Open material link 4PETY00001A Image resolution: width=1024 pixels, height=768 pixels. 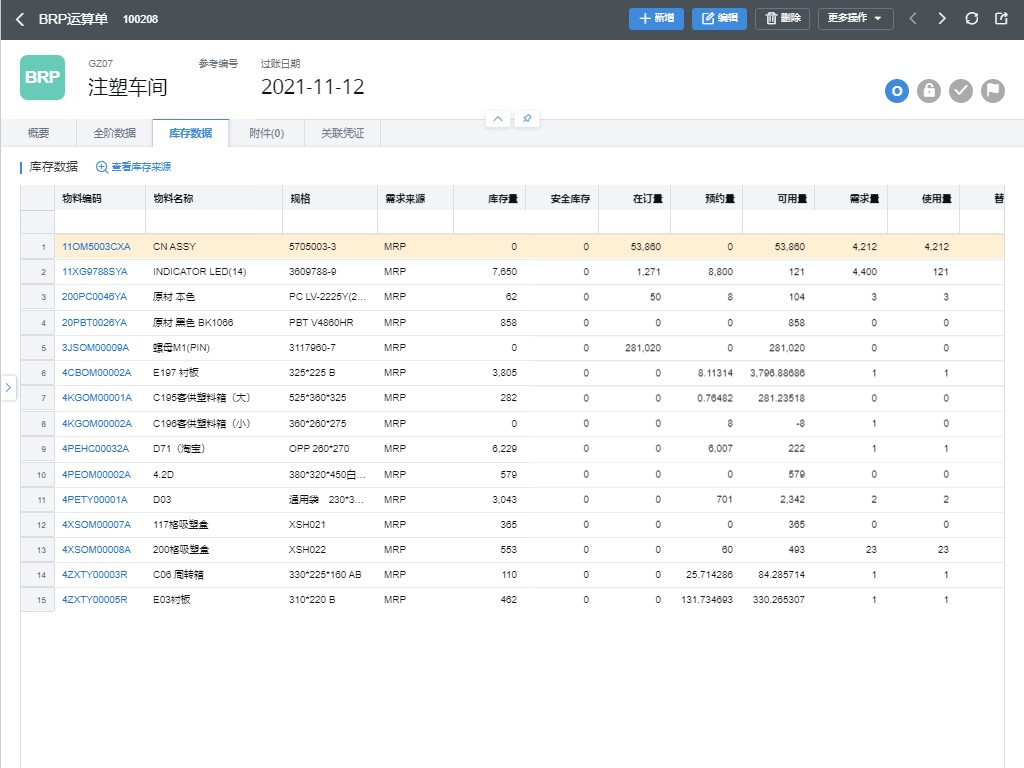pyautogui.click(x=95, y=500)
